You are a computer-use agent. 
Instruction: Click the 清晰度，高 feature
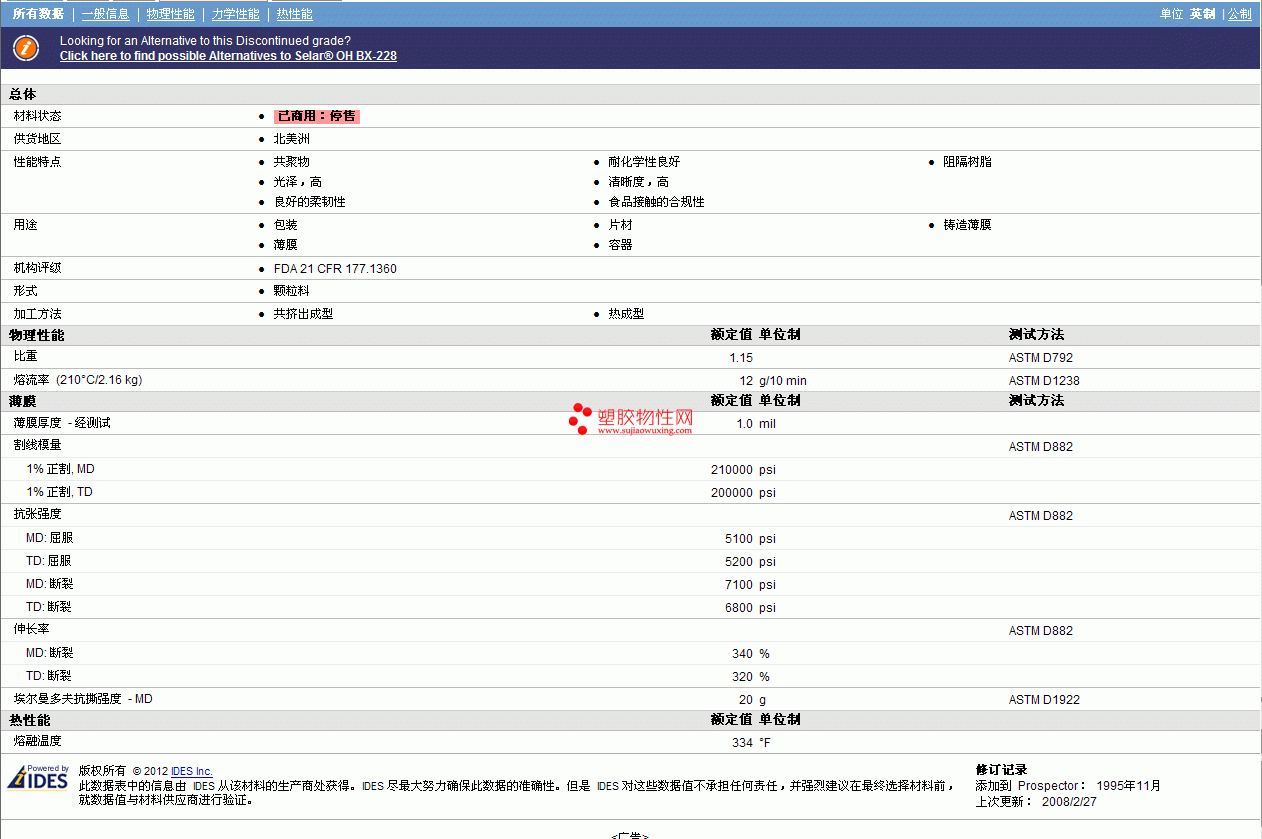pyautogui.click(x=639, y=182)
